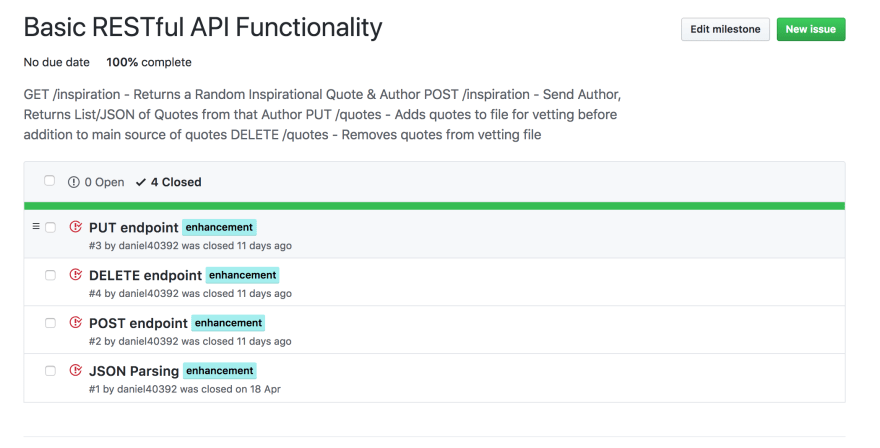880x448 pixels.
Task: Select the JSON Parsing issue checkbox
Action: tap(51, 371)
